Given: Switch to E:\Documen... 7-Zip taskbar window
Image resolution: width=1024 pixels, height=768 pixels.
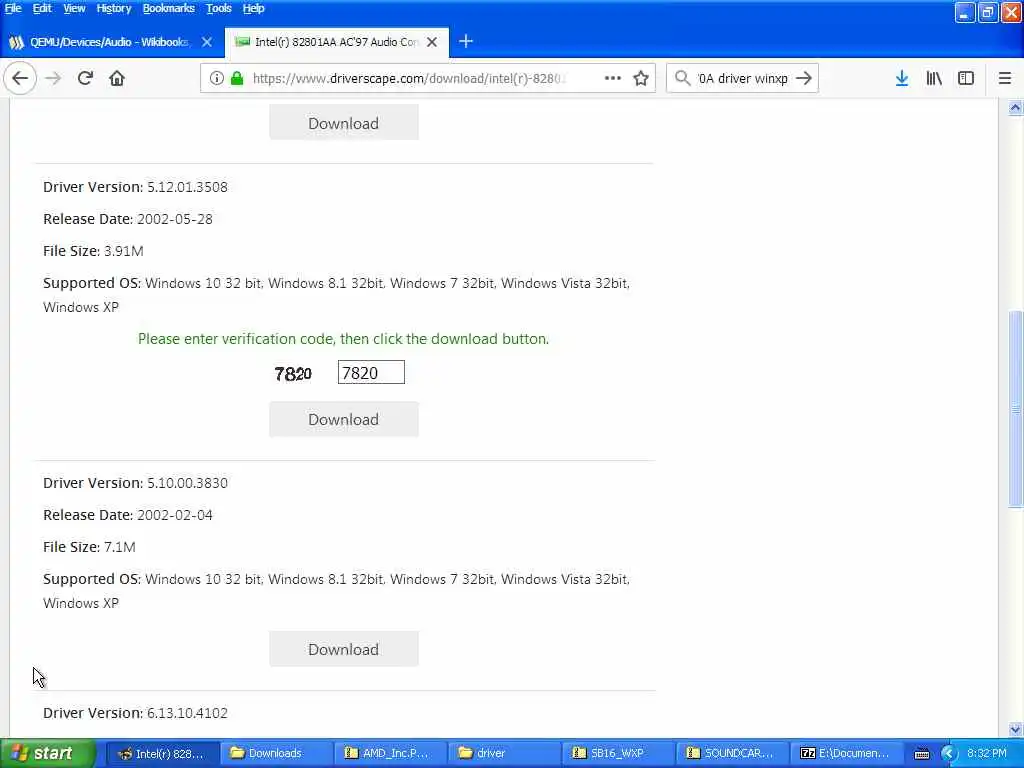Looking at the screenshot, I should point(846,754).
